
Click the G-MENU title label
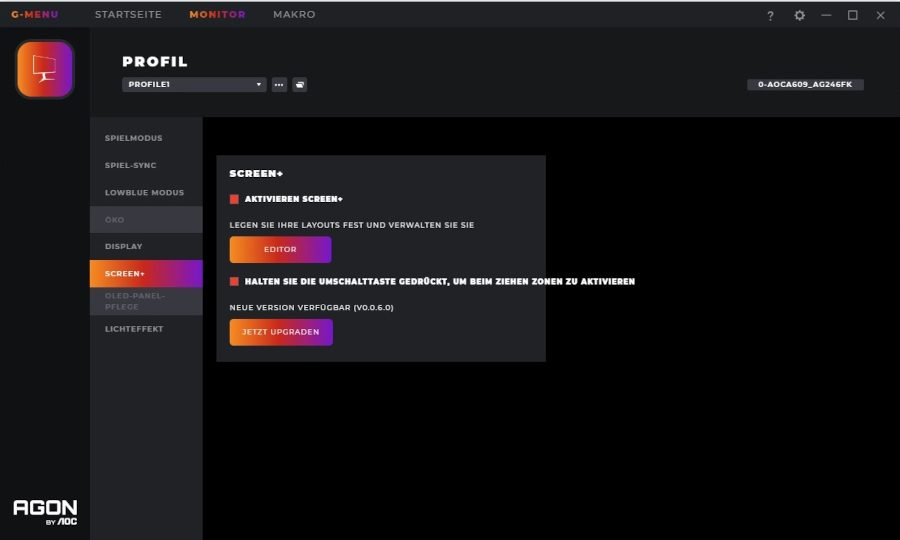click(x=35, y=14)
